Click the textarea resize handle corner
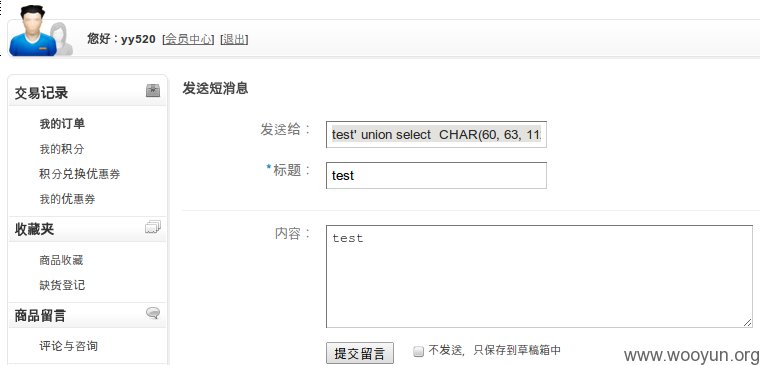This screenshot has height=365, width=760. pos(747,323)
